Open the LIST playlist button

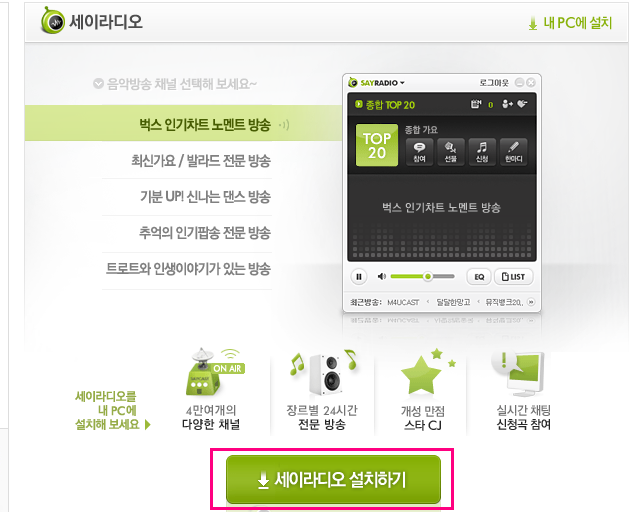pos(513,277)
